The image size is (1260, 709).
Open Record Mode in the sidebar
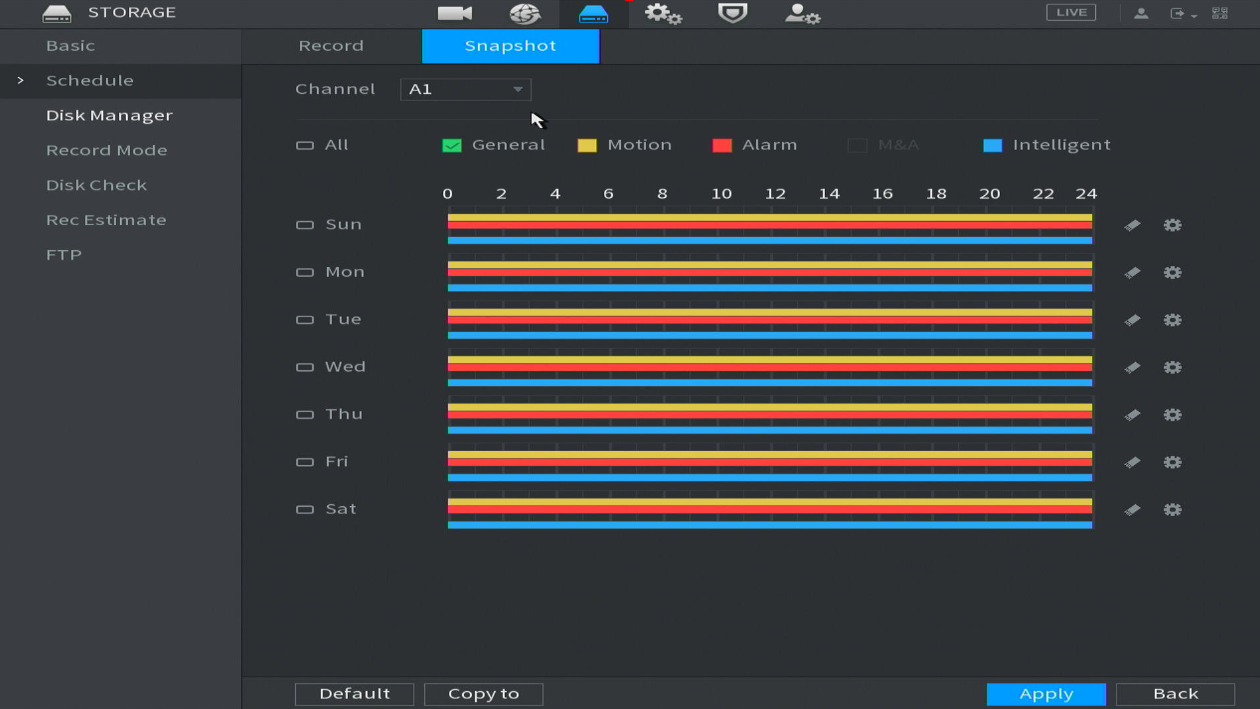click(x=106, y=150)
